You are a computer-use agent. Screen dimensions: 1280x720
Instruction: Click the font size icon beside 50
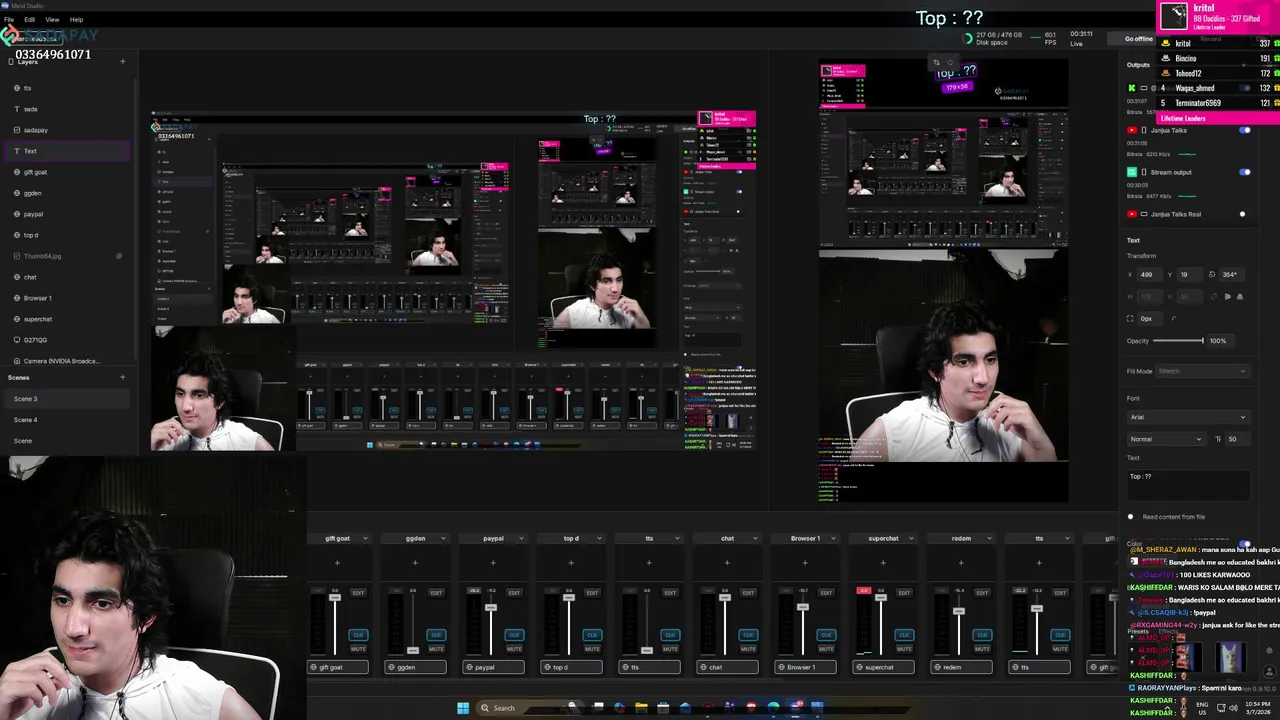(x=1218, y=439)
